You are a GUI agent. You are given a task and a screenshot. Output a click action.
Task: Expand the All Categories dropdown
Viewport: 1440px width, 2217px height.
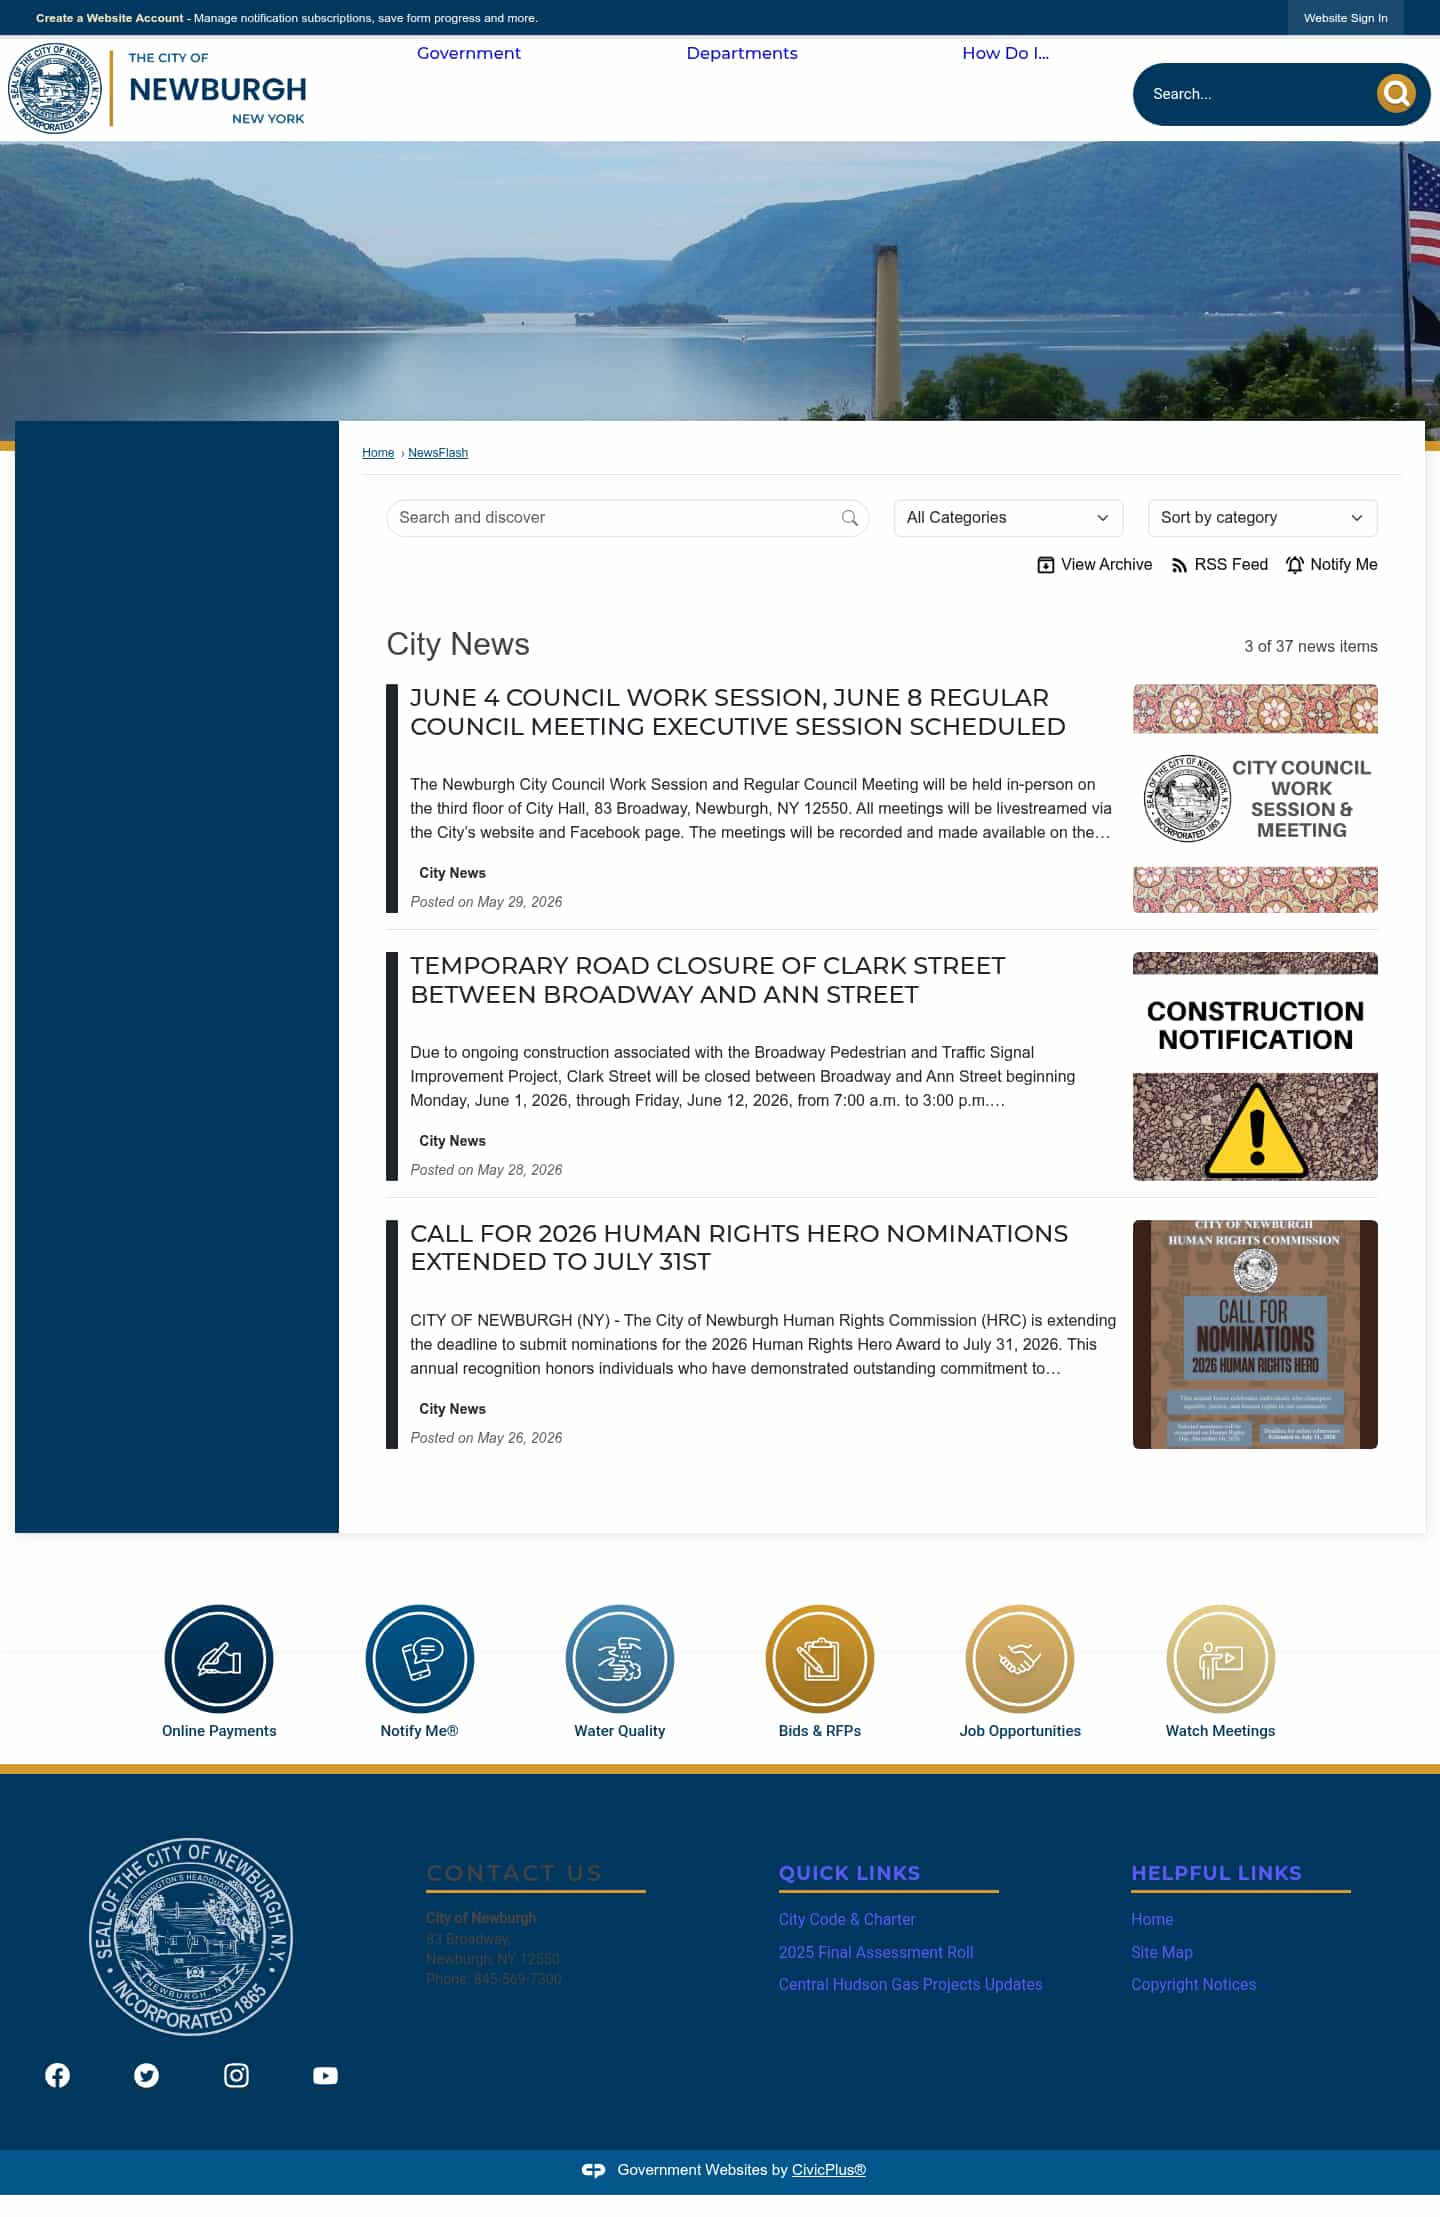[1008, 518]
